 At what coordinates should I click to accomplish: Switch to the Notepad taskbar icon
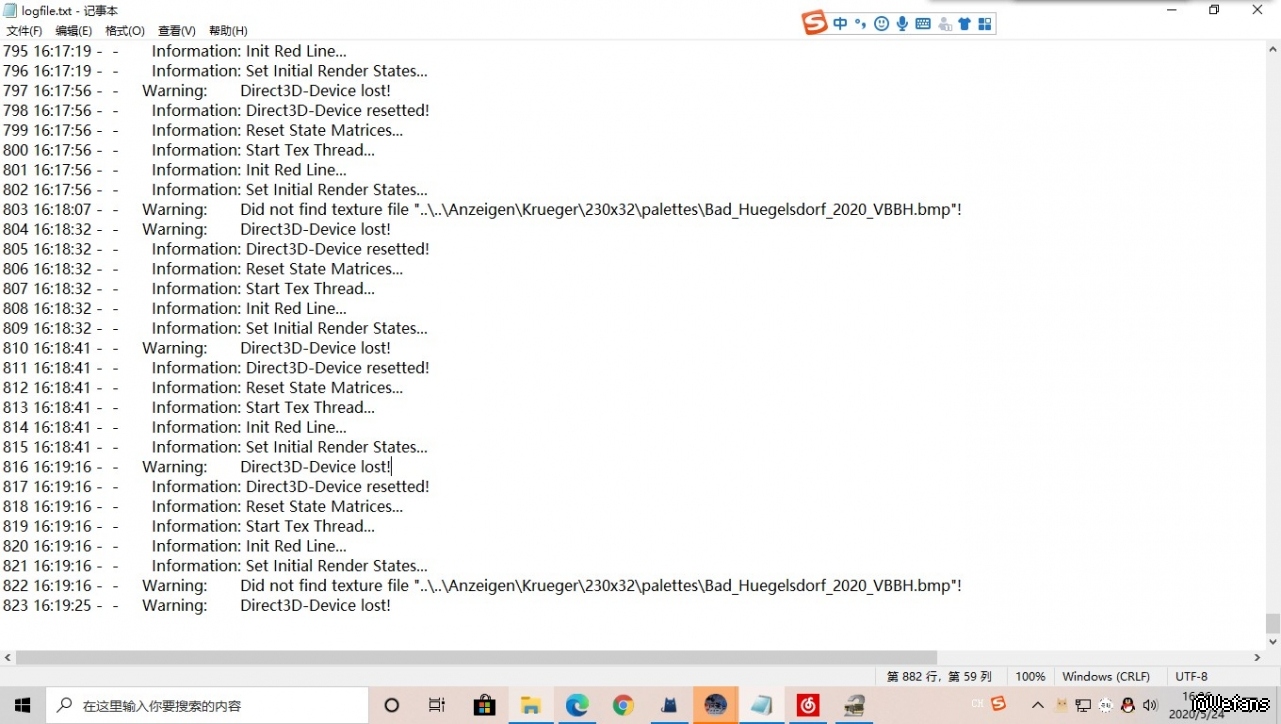tap(762, 705)
